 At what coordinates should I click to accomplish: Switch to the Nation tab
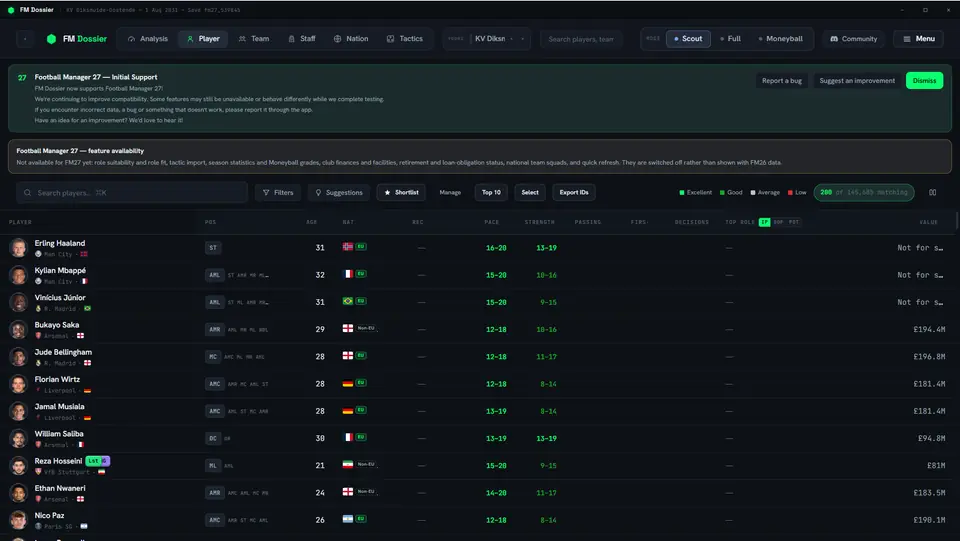(x=351, y=39)
